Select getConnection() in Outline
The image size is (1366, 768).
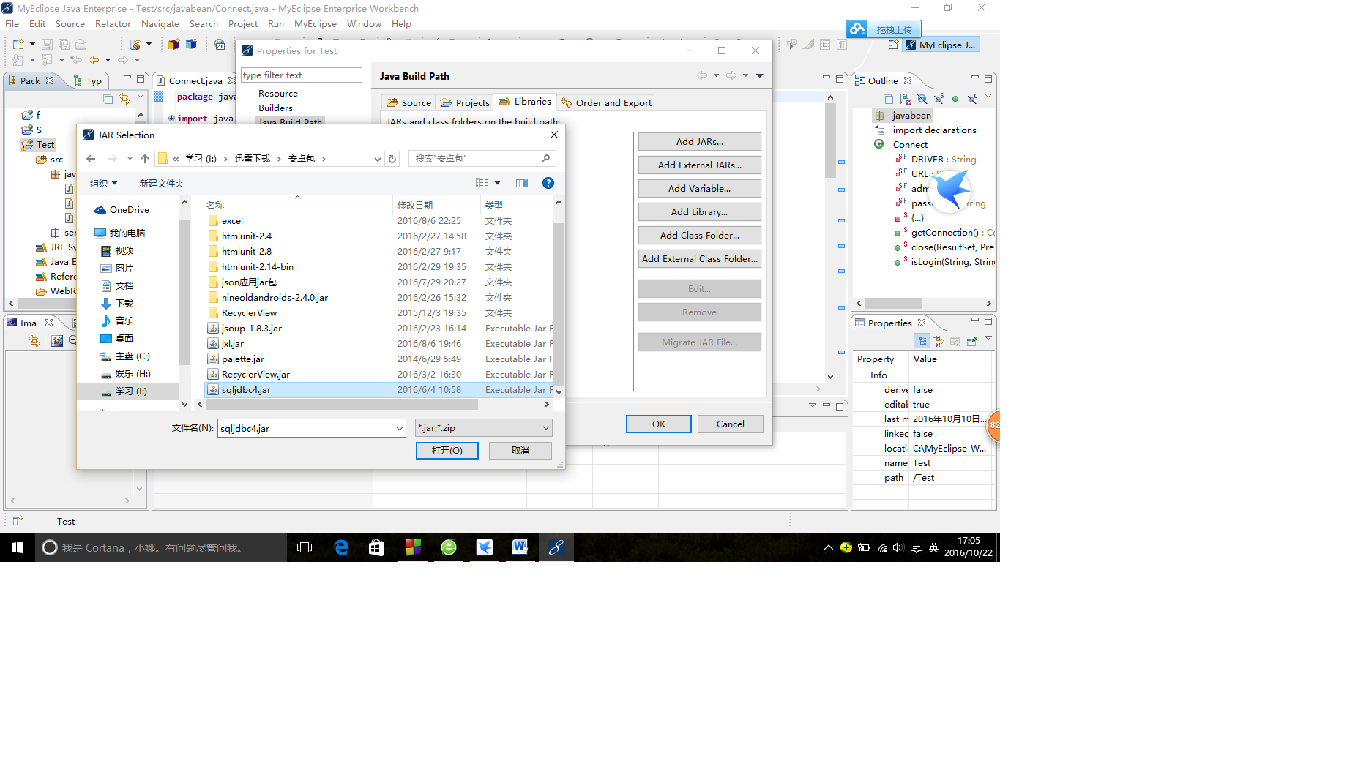click(946, 232)
